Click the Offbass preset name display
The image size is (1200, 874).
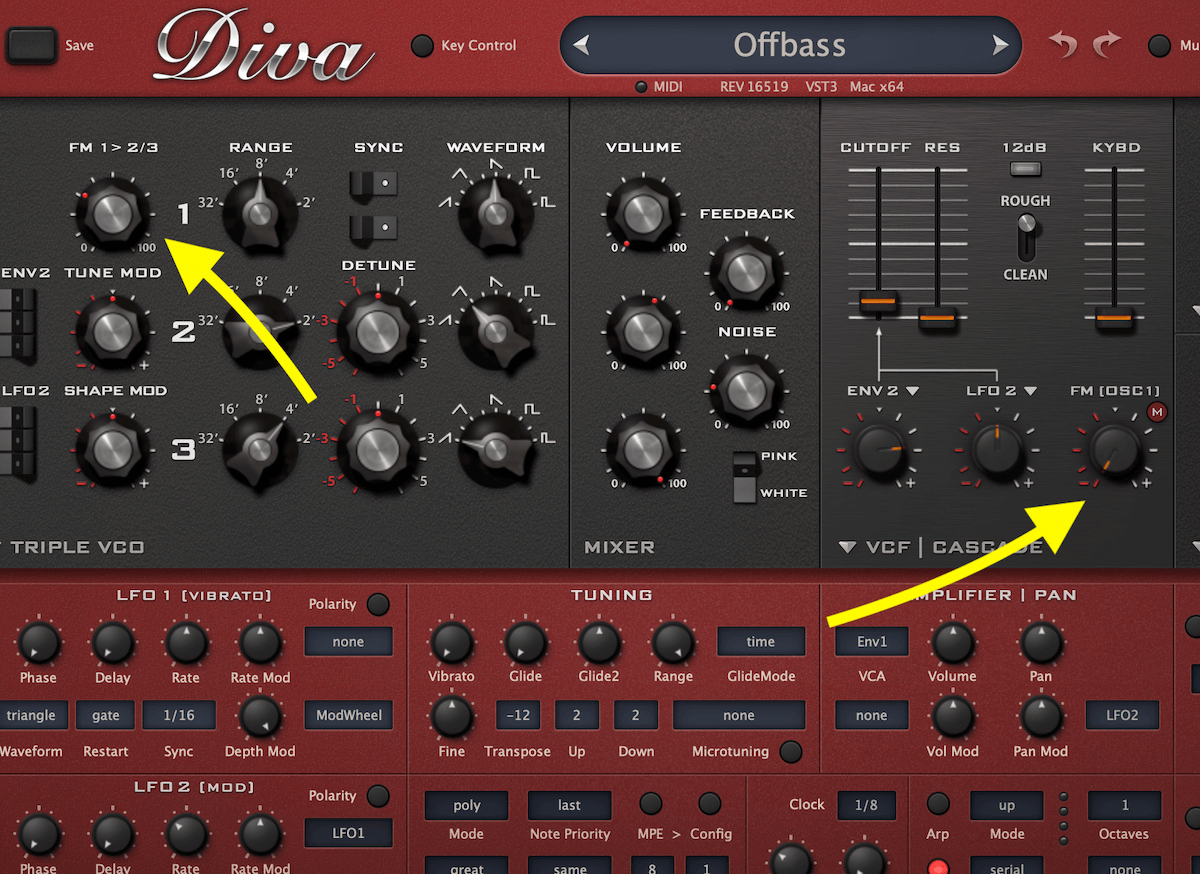(x=790, y=45)
